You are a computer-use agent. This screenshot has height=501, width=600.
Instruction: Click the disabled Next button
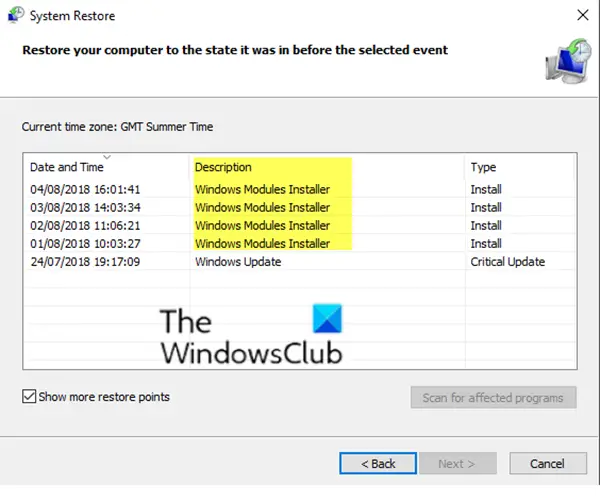(x=458, y=463)
